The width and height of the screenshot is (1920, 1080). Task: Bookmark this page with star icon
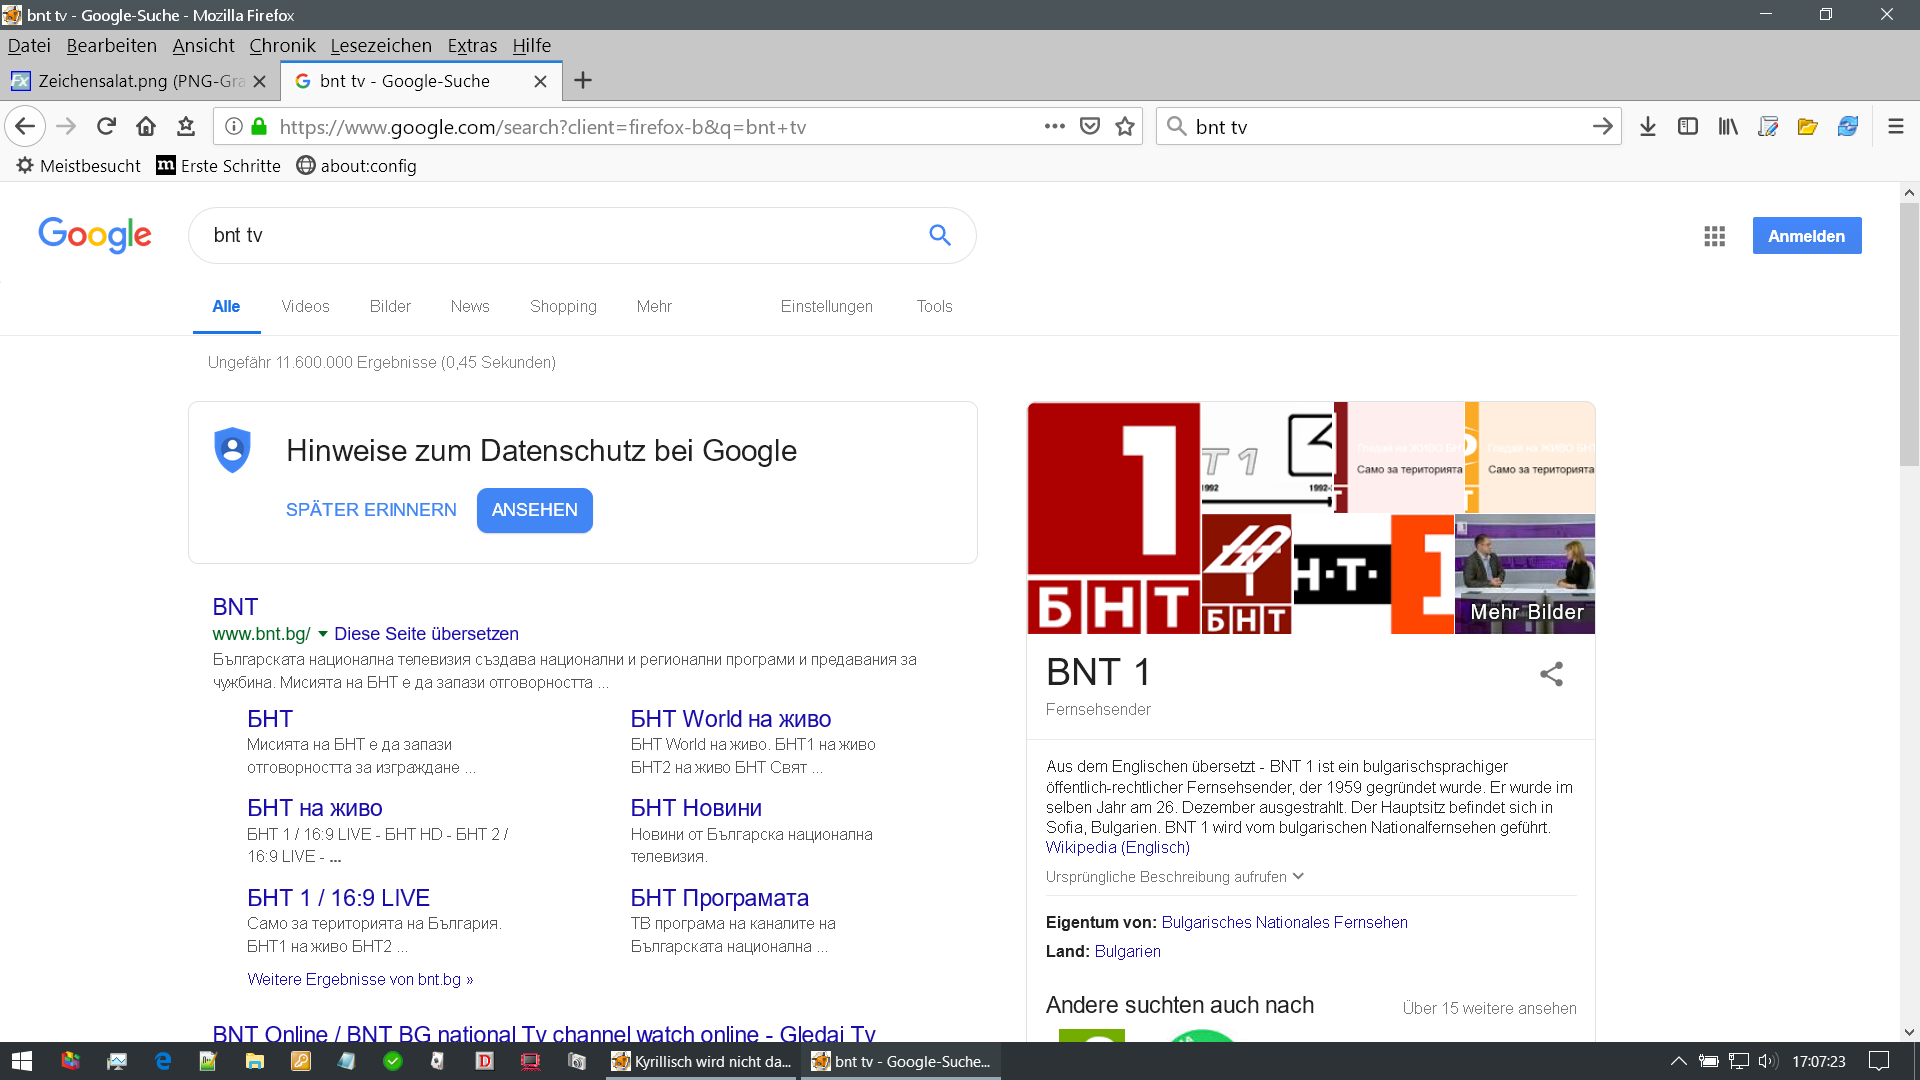pos(1125,126)
